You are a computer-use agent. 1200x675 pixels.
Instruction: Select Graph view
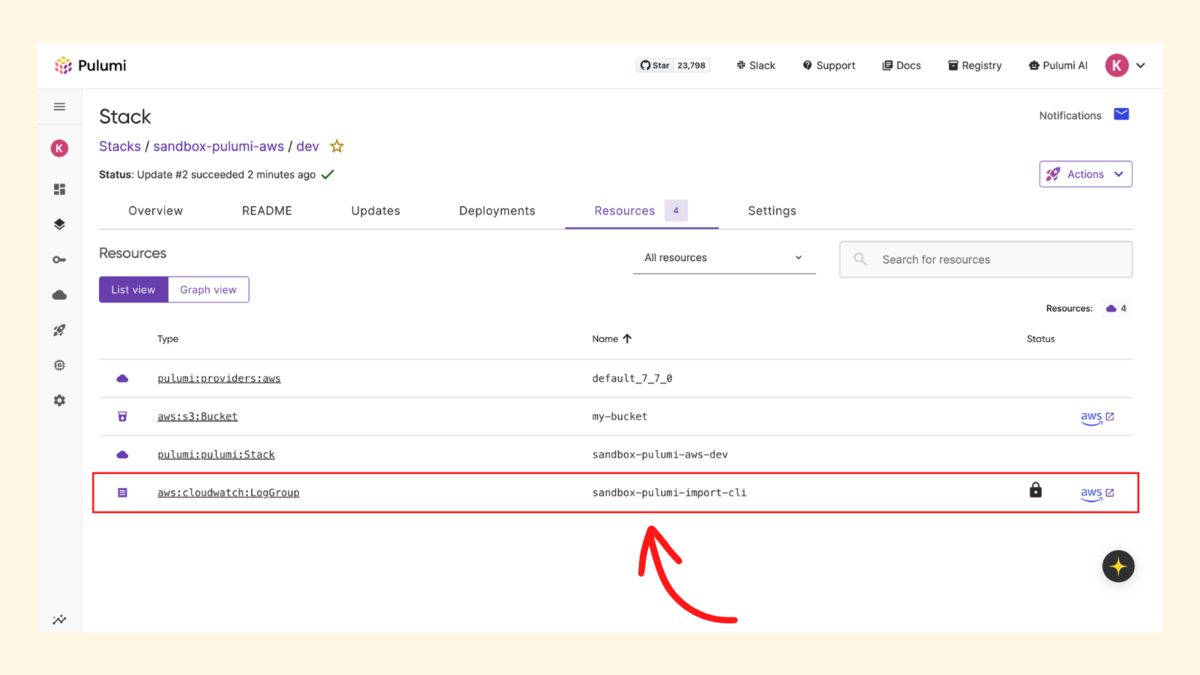208,290
